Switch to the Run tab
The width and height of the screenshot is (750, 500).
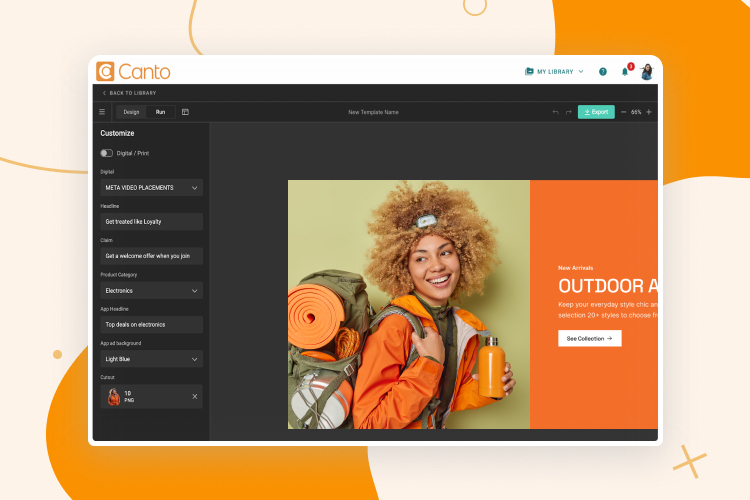(x=160, y=112)
